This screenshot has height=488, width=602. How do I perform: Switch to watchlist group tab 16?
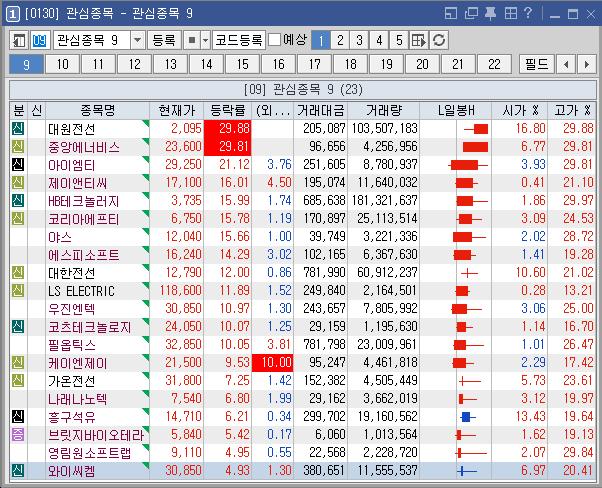pyautogui.click(x=278, y=64)
